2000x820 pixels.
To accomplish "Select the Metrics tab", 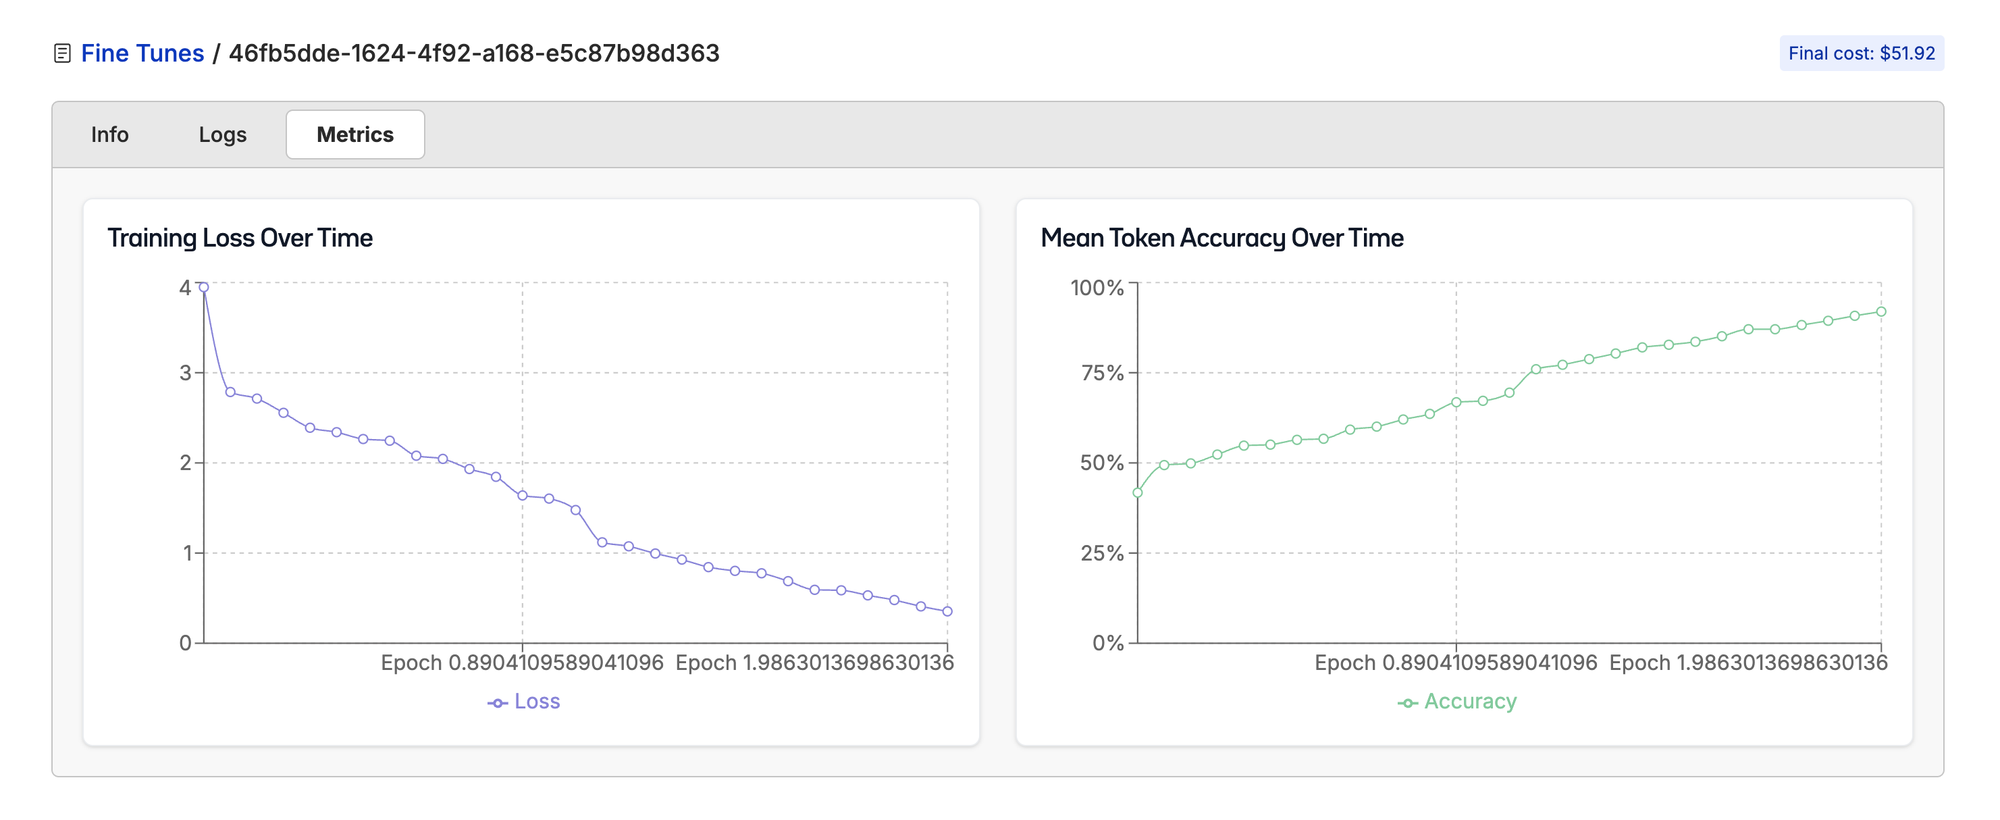I will [355, 135].
